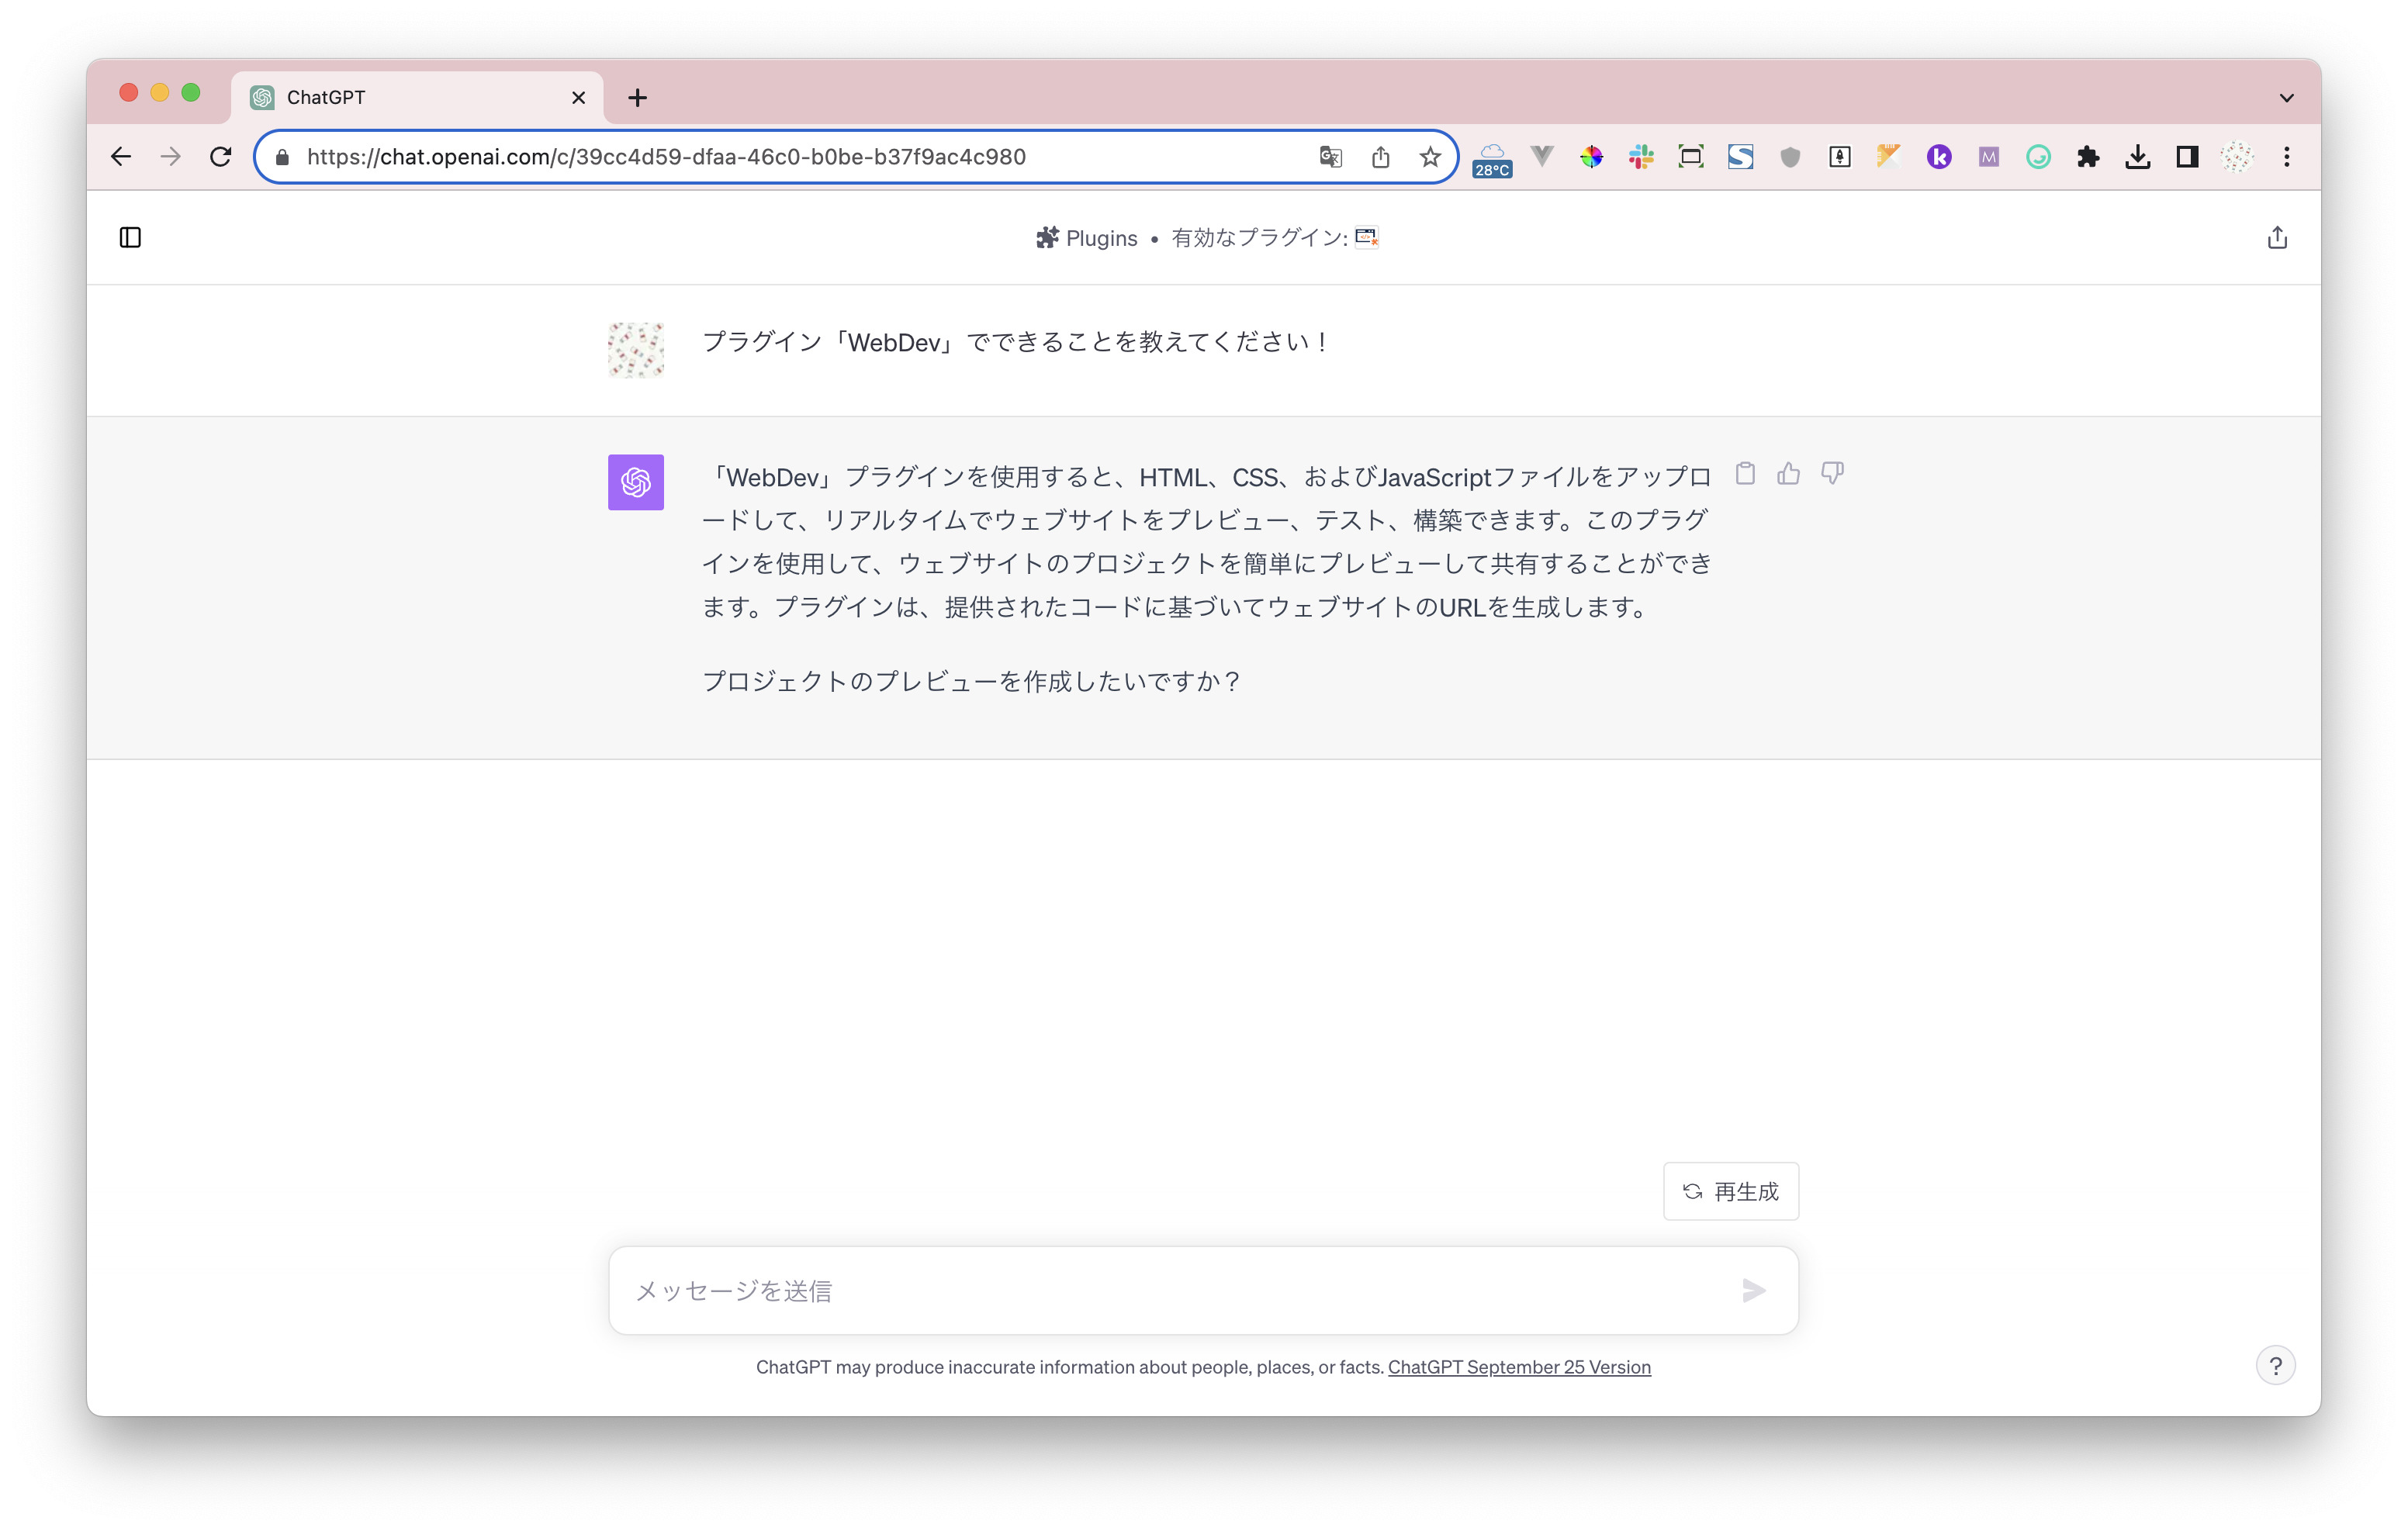Screen dimensions: 2408x1531
Task: Open a new browser tab
Action: point(637,98)
